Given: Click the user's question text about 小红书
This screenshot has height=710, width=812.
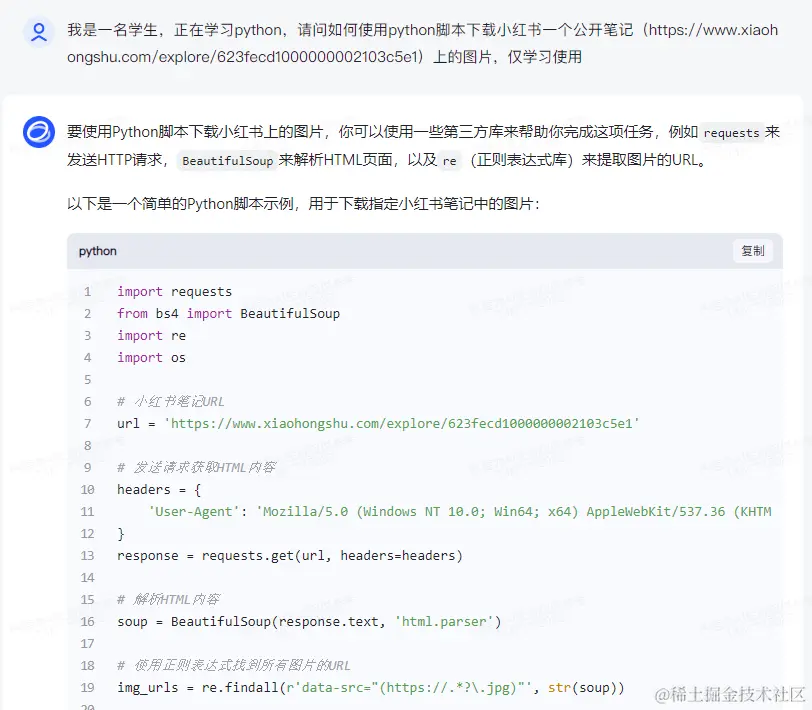Looking at the screenshot, I should (423, 44).
